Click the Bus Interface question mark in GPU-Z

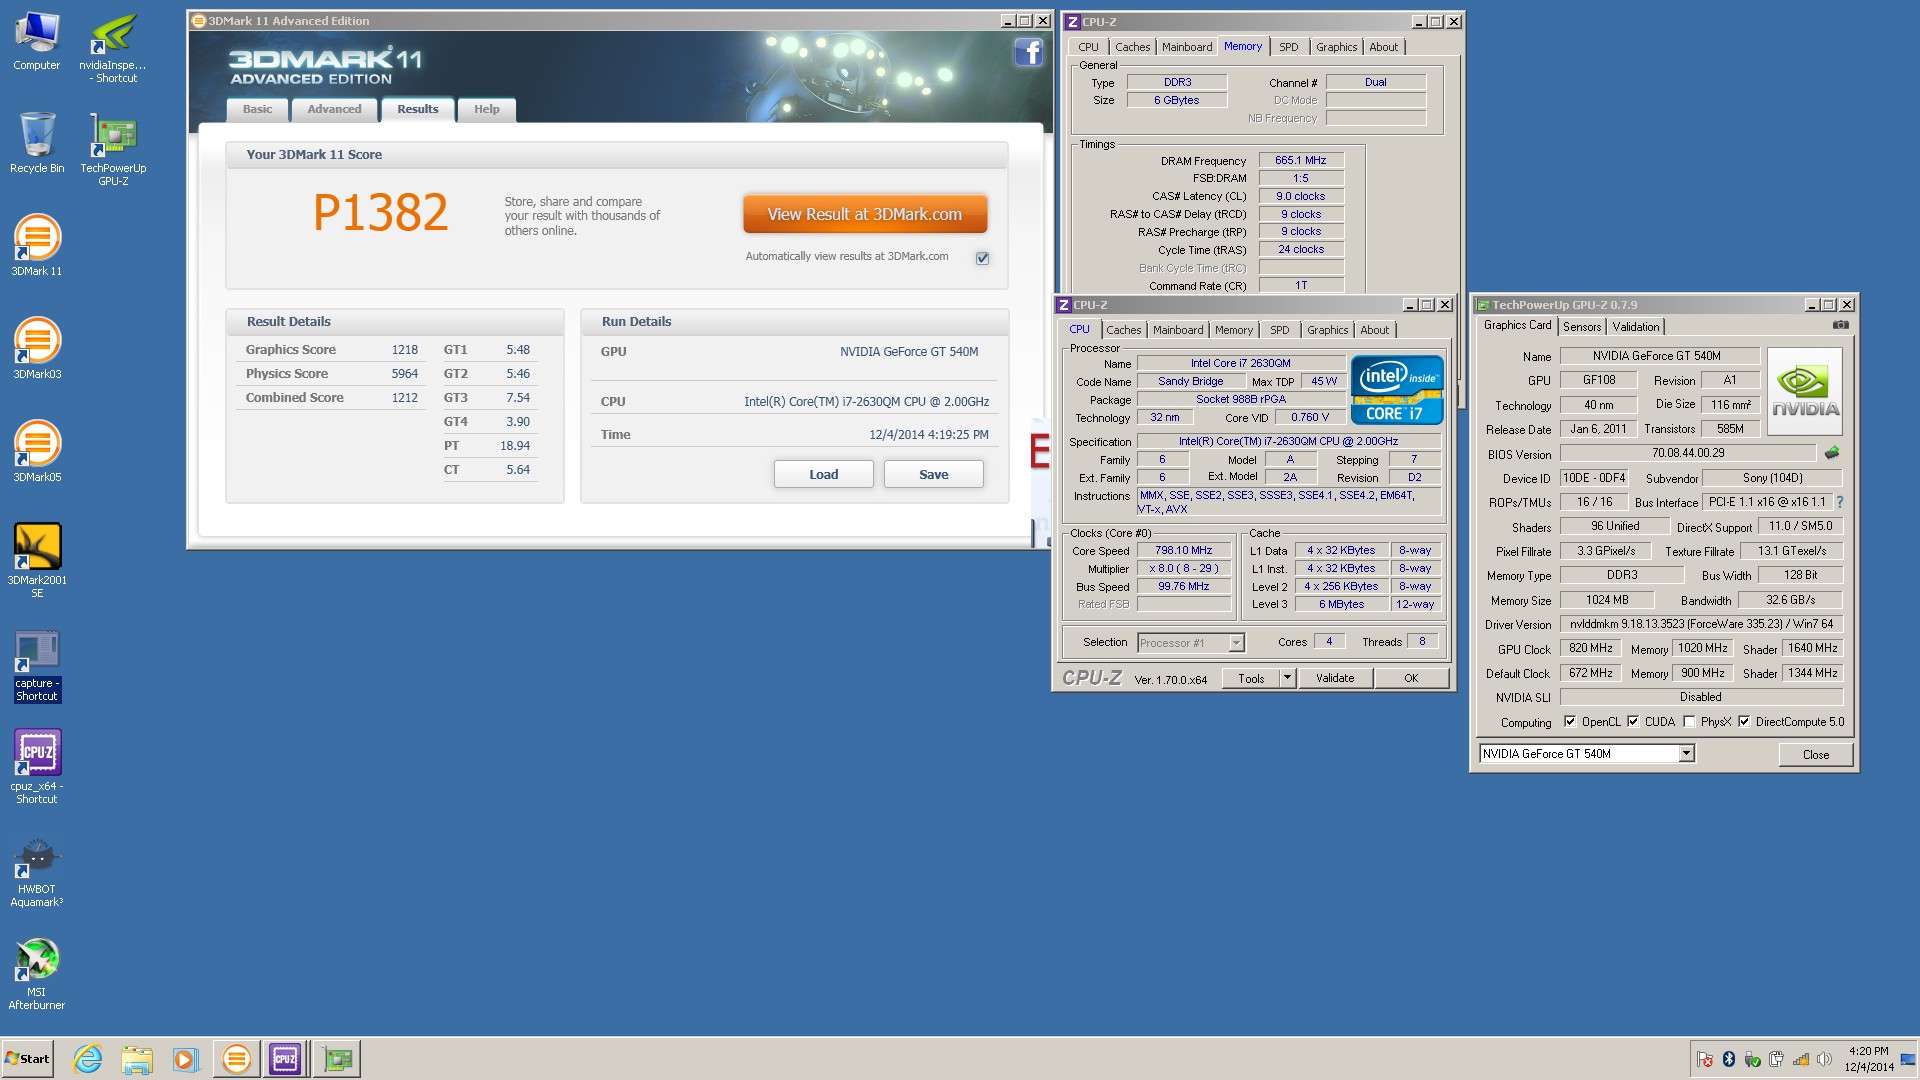1840,502
